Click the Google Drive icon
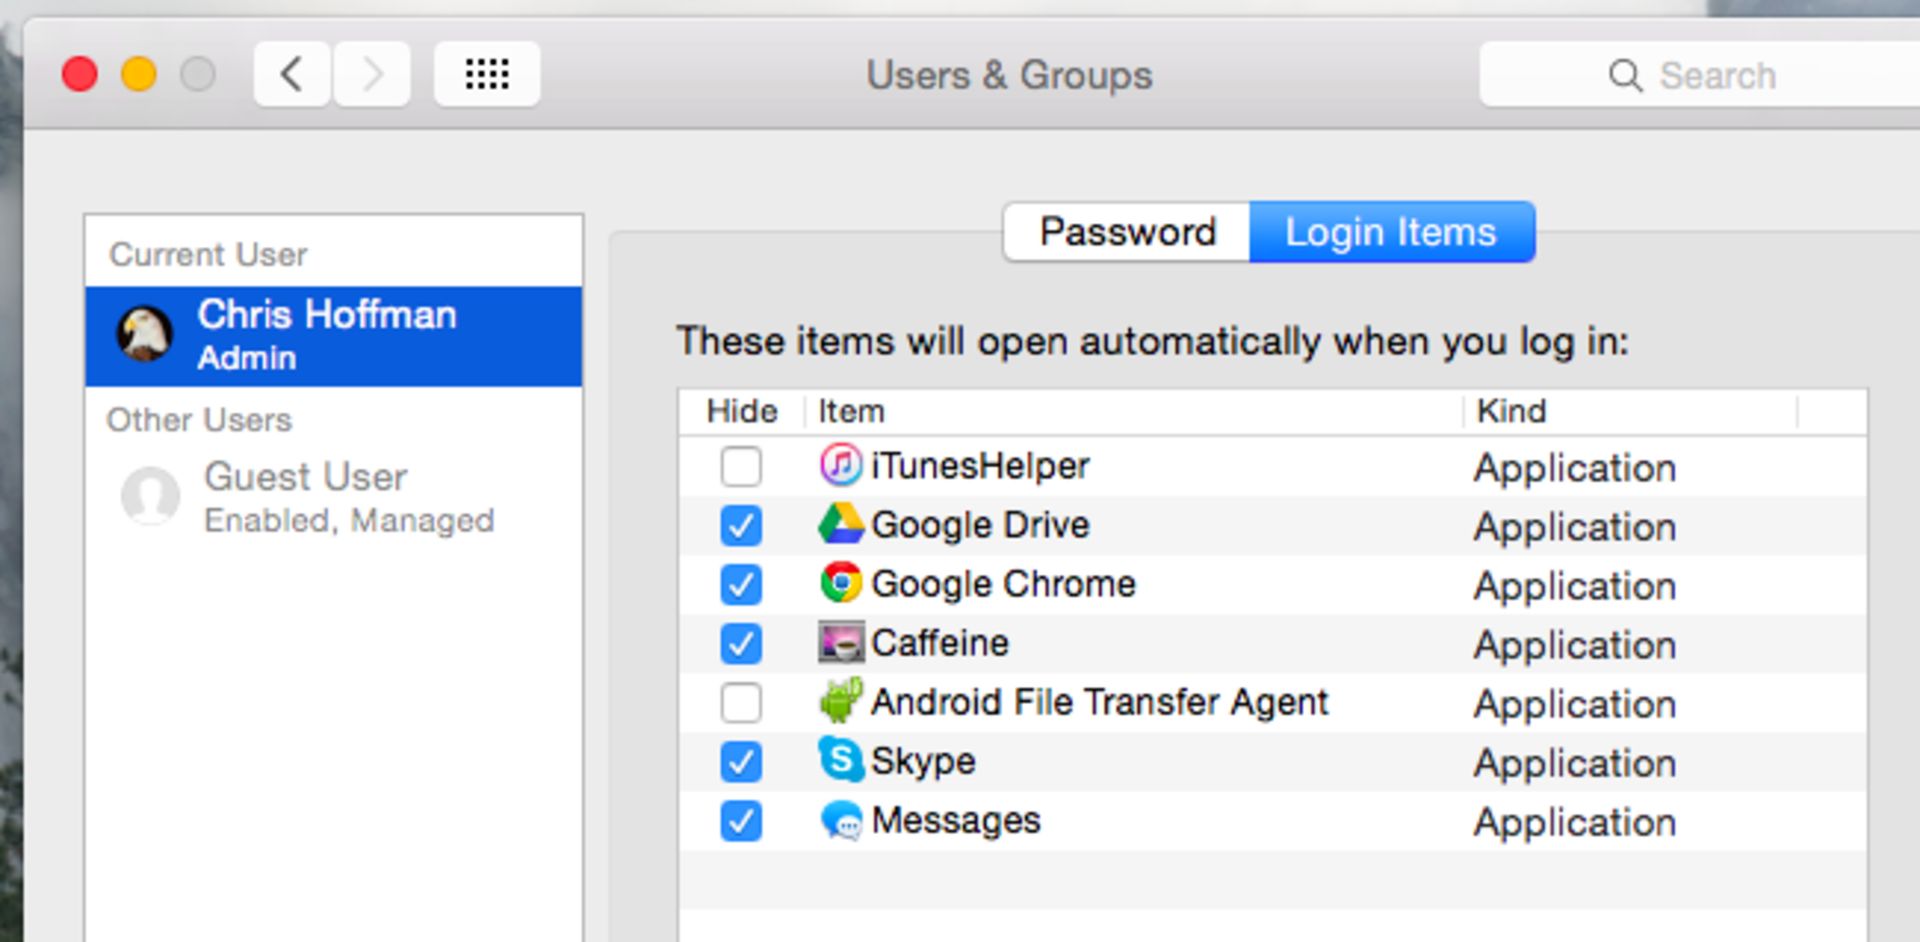 point(841,524)
